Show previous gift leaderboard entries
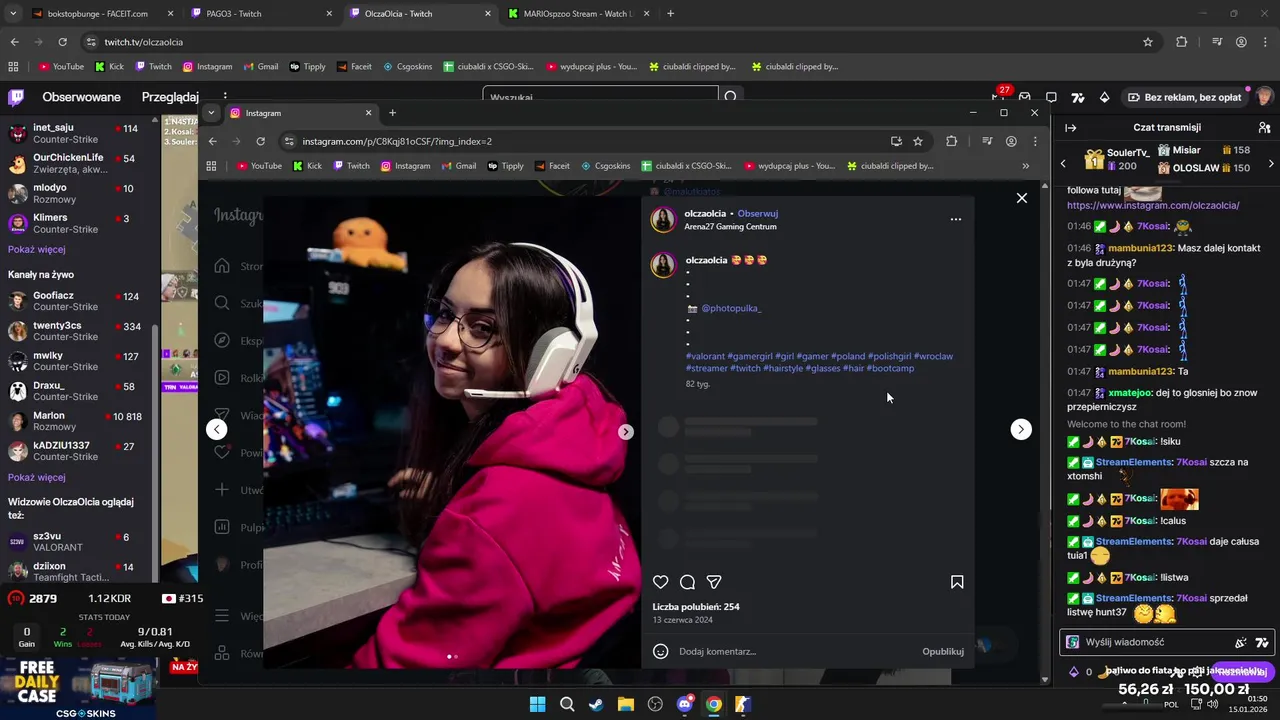The height and width of the screenshot is (720, 1280). click(1063, 163)
